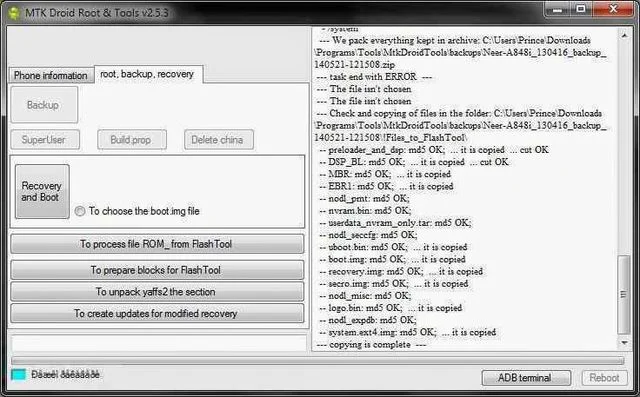640x397 pixels.
Task: Click log line 'system.ext4.img: md5 OK'
Action: [408, 333]
